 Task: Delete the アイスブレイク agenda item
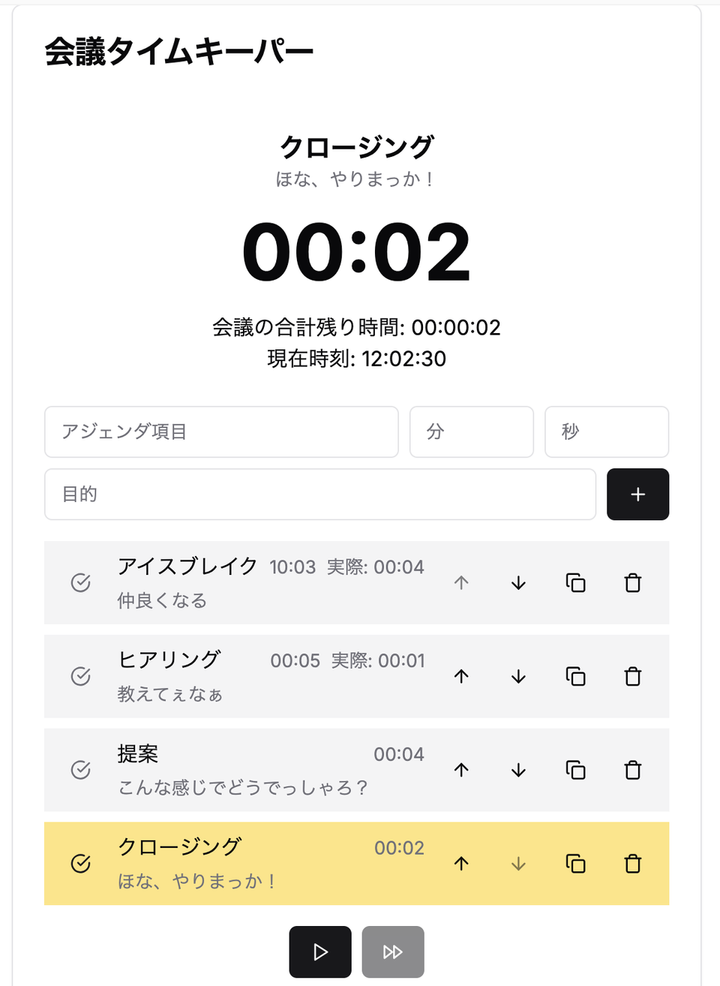coord(632,583)
